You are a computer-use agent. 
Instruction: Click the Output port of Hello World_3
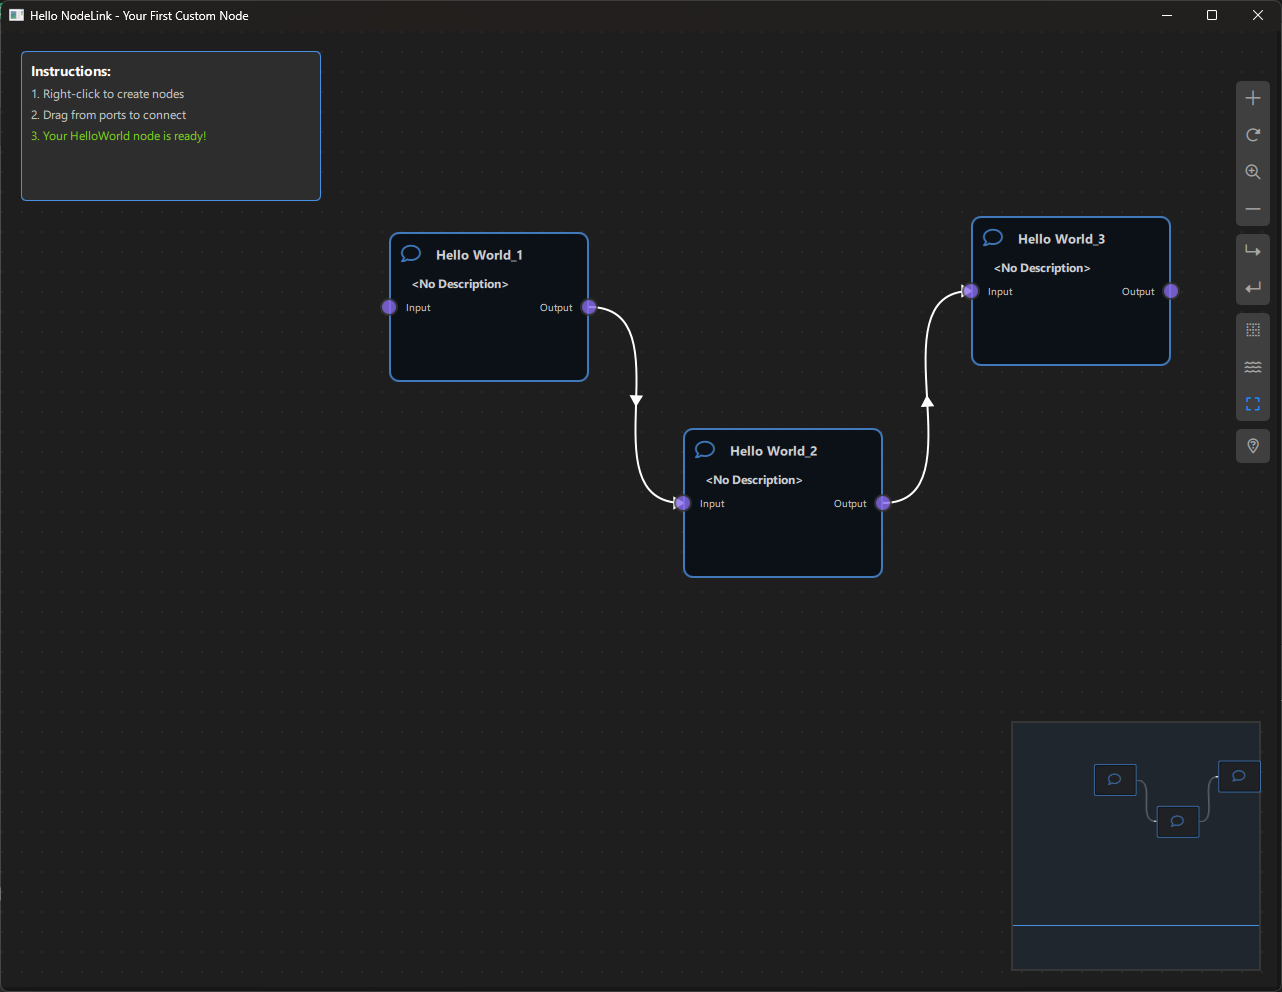[1171, 291]
